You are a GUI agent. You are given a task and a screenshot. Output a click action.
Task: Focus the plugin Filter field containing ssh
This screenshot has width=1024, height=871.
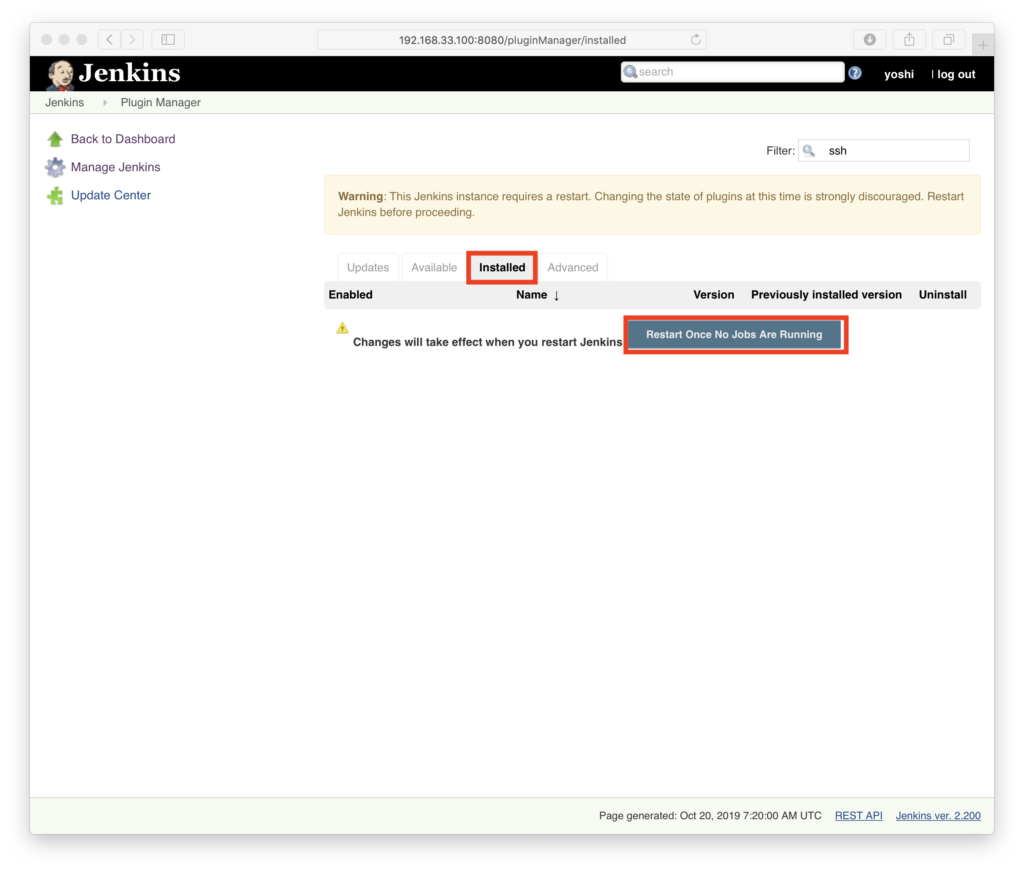pyautogui.click(x=884, y=151)
